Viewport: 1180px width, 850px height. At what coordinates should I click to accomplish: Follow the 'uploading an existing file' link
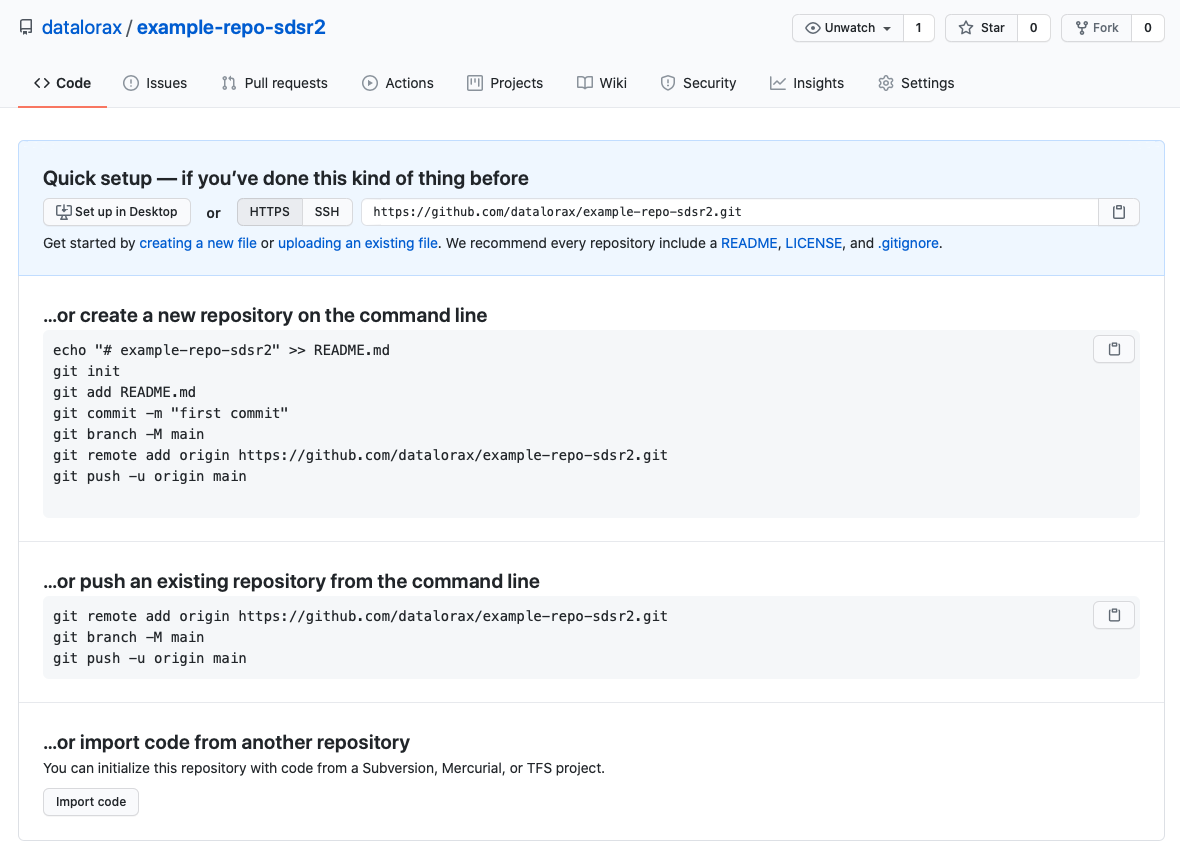click(x=358, y=243)
